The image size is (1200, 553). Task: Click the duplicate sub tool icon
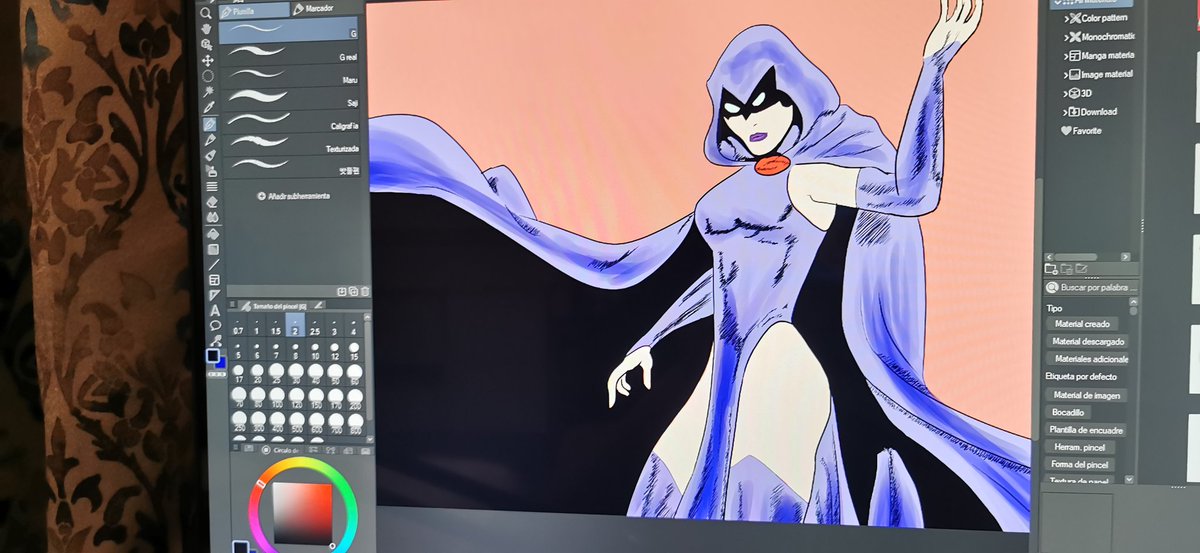click(354, 291)
